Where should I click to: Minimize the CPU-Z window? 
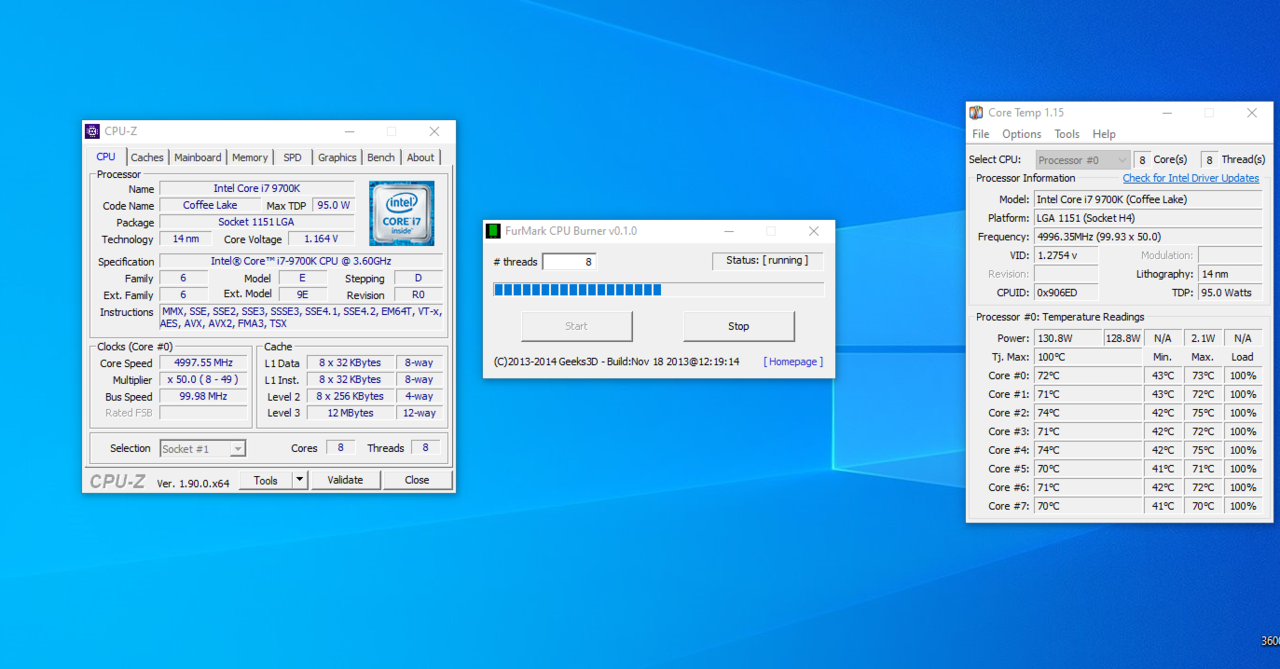pos(349,131)
